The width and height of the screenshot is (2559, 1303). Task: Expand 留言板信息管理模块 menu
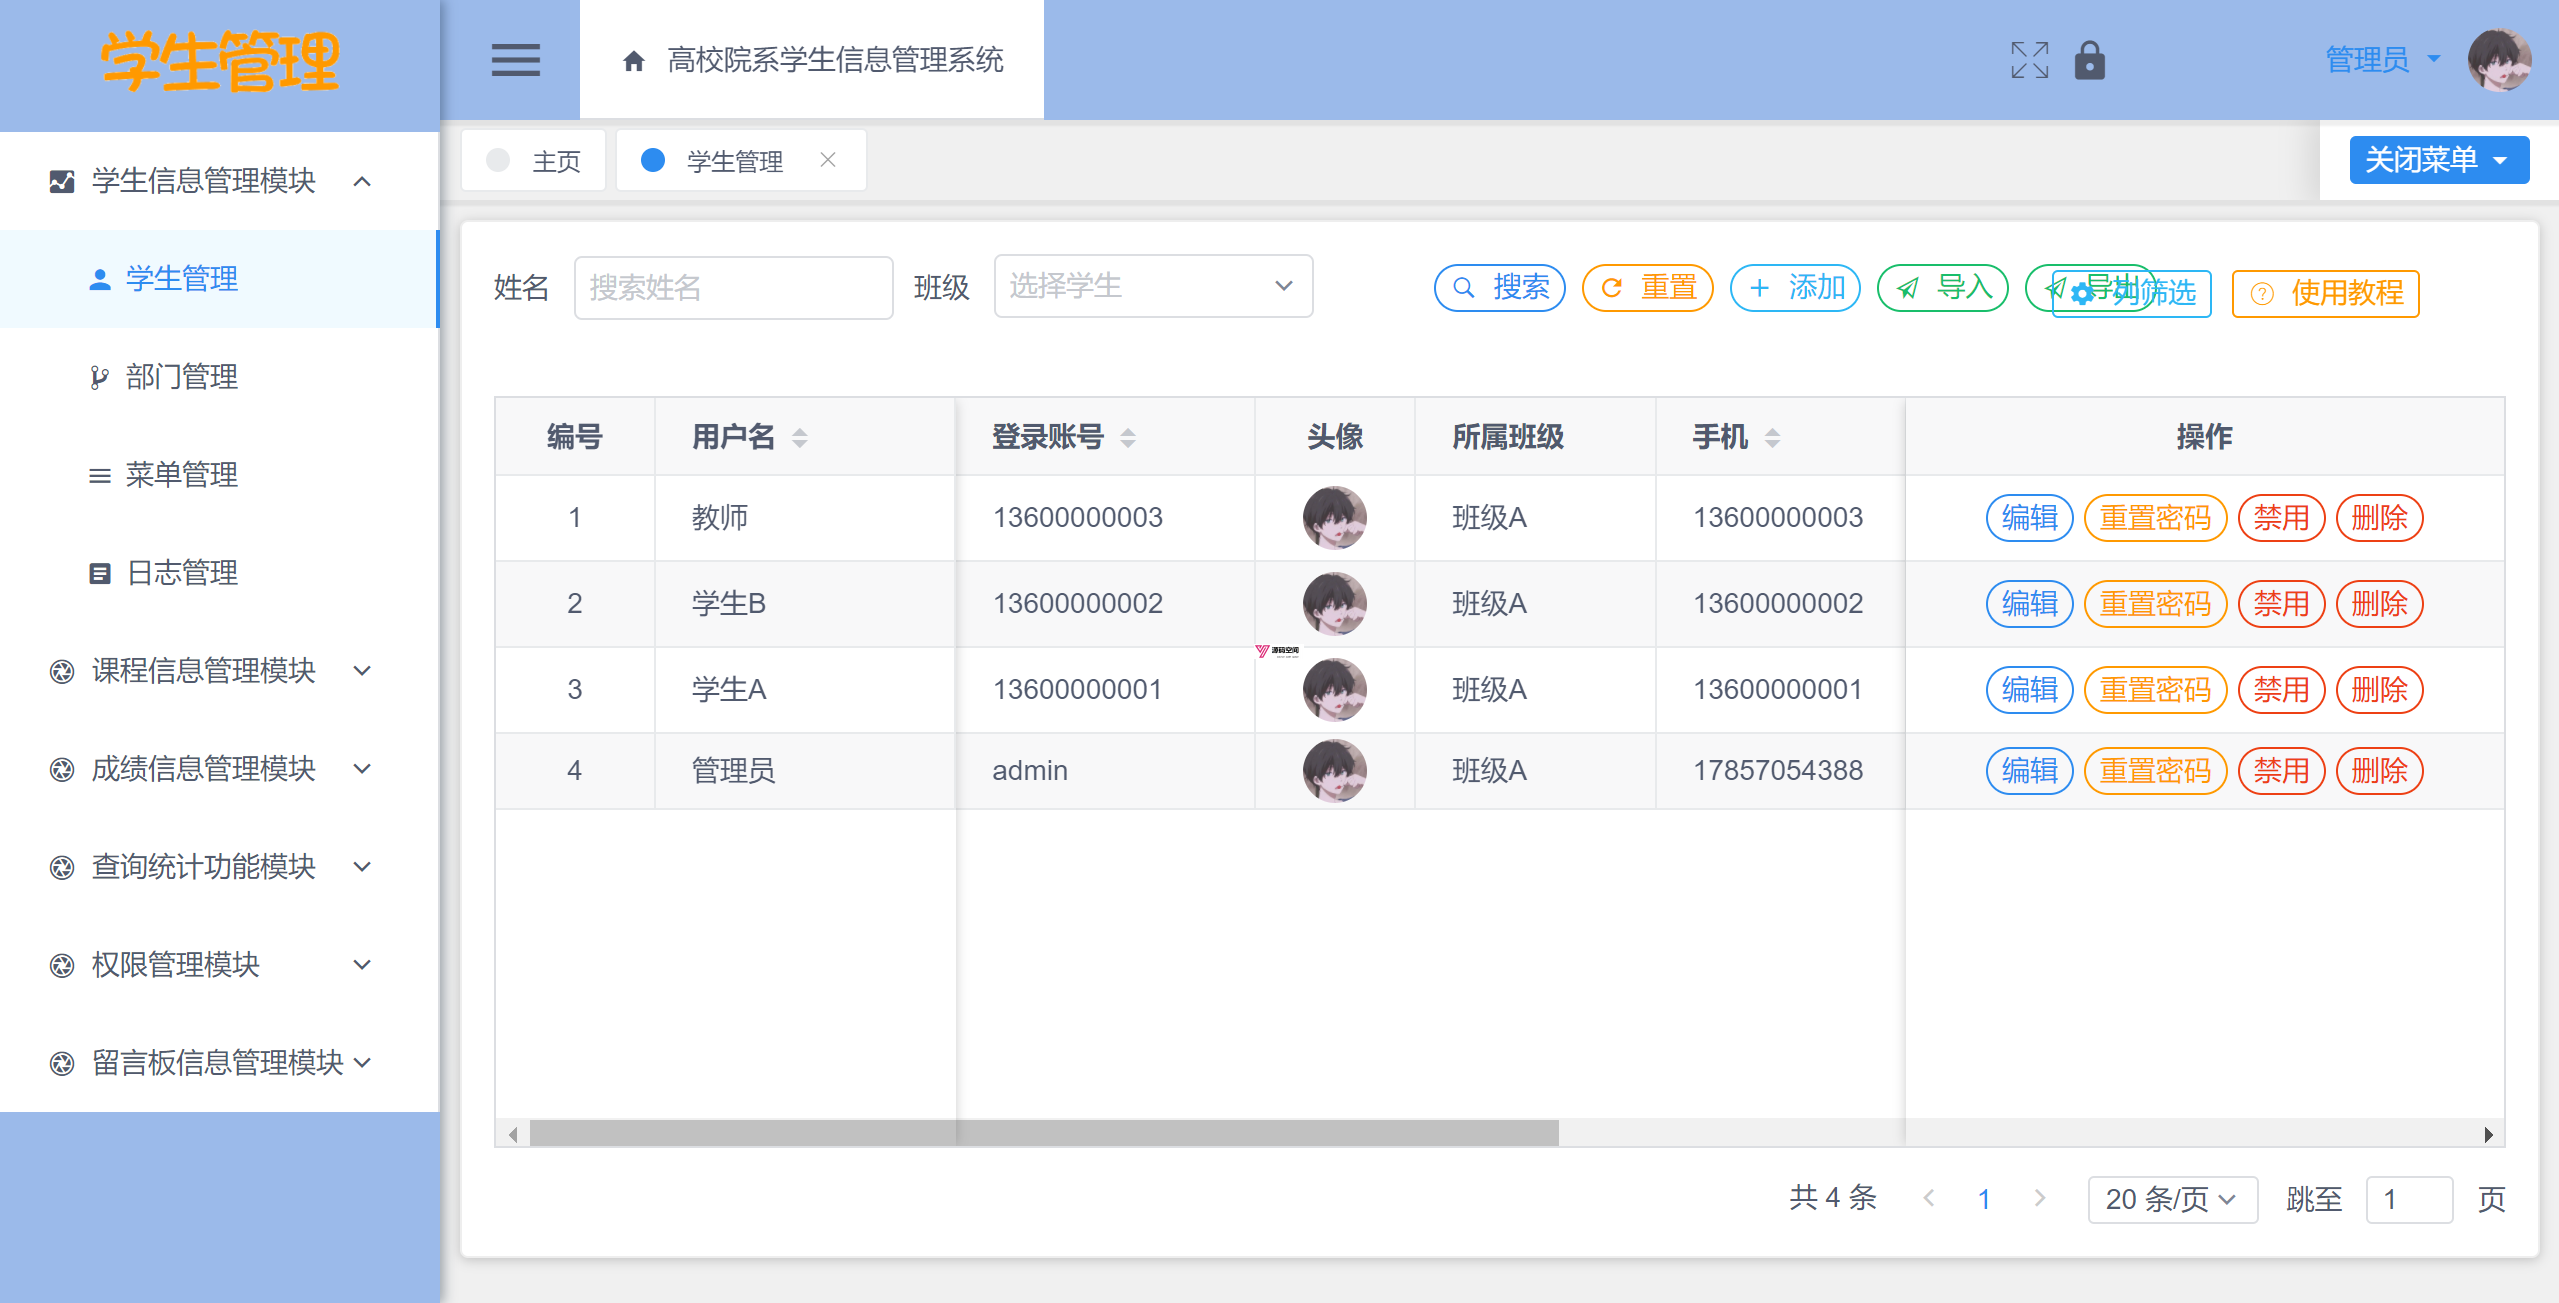pyautogui.click(x=220, y=1062)
